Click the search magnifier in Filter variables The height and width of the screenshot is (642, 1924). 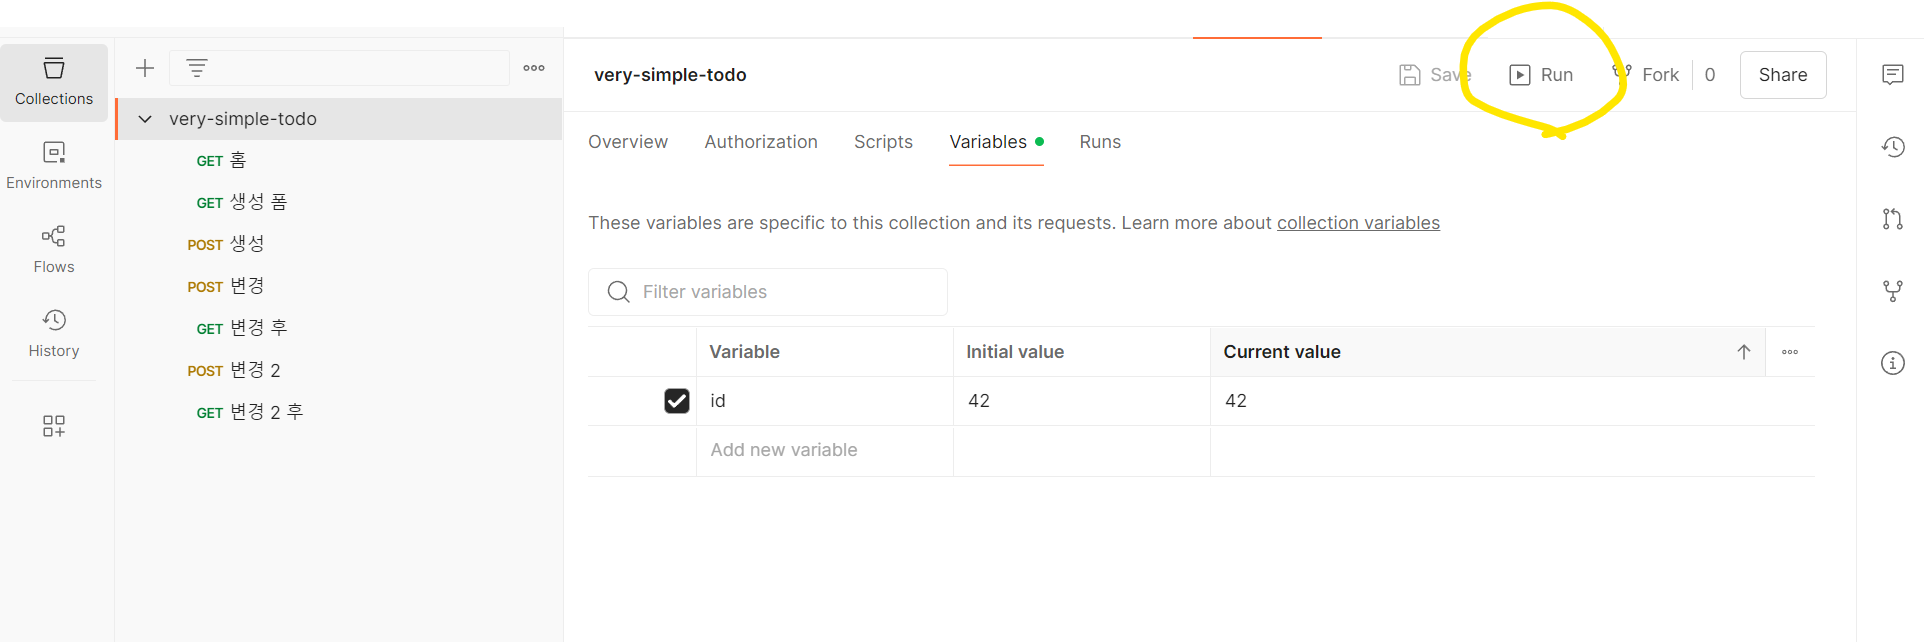point(619,292)
